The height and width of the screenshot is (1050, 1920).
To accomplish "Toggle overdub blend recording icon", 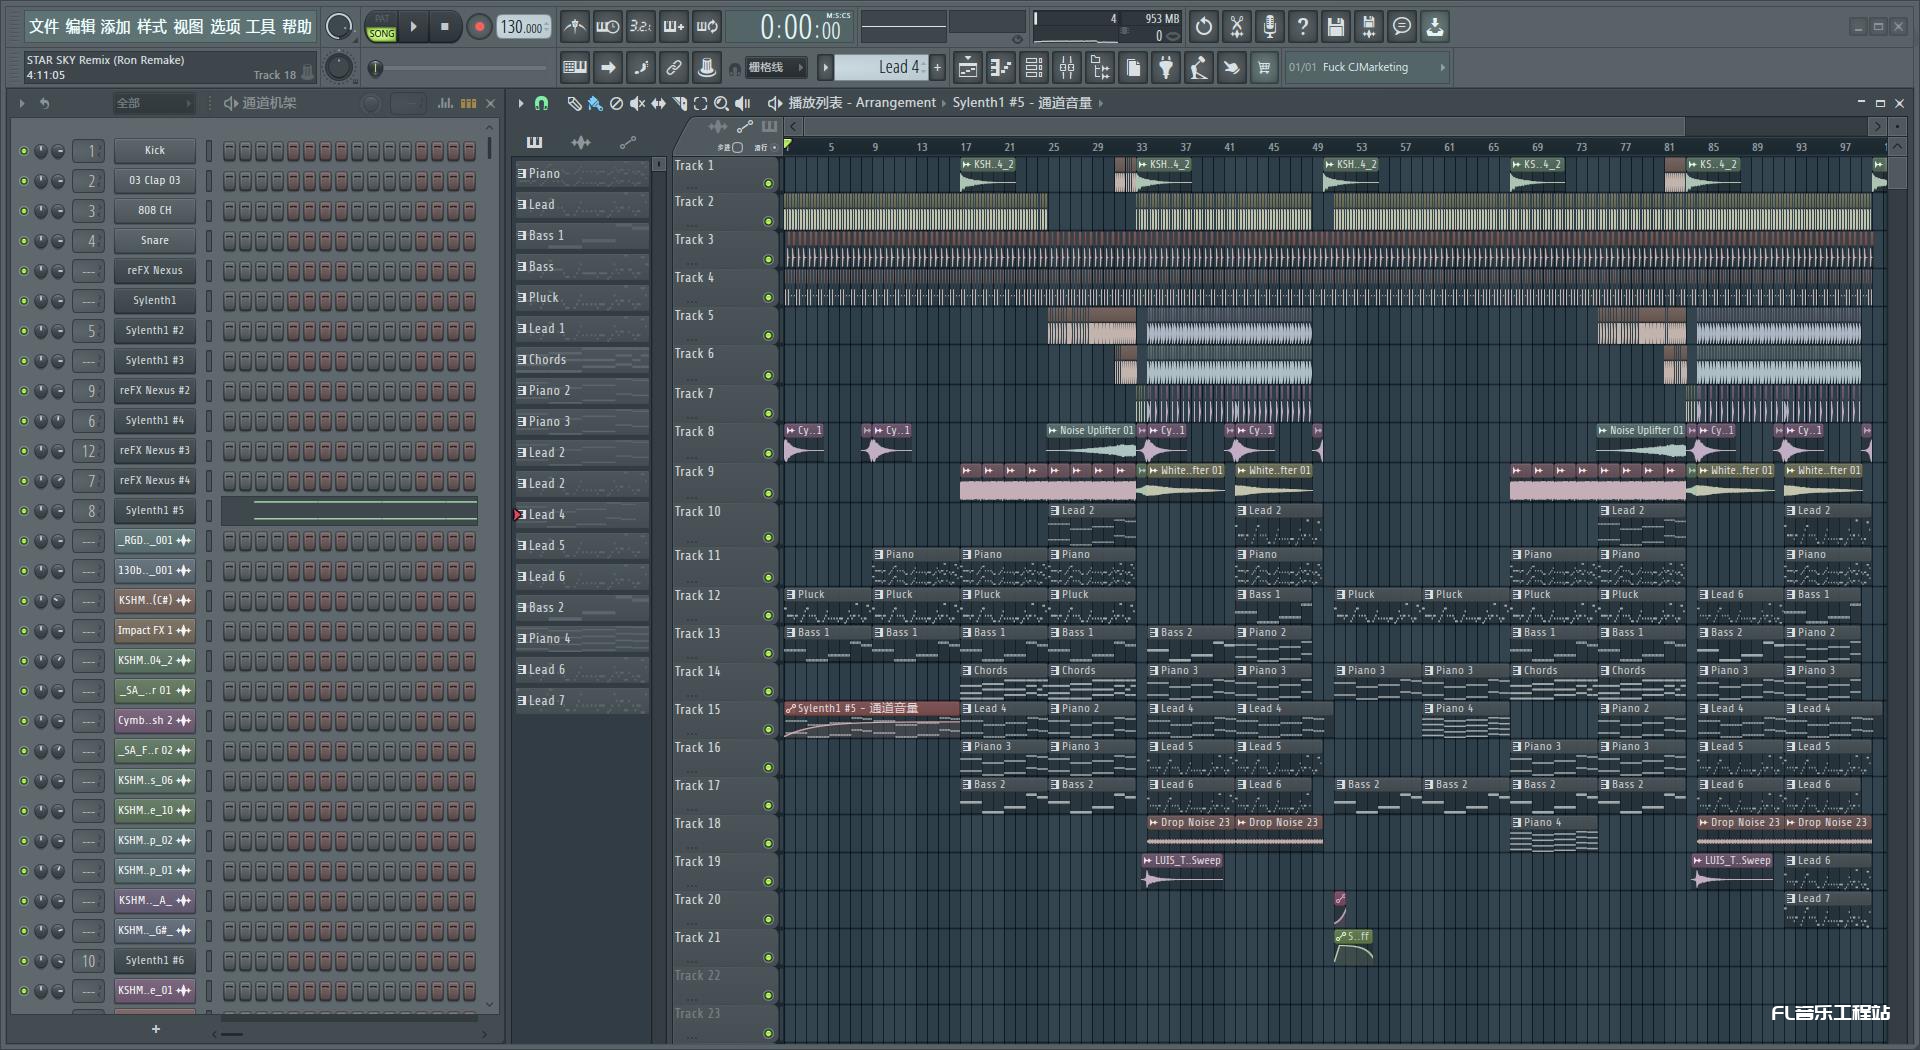I will click(674, 27).
